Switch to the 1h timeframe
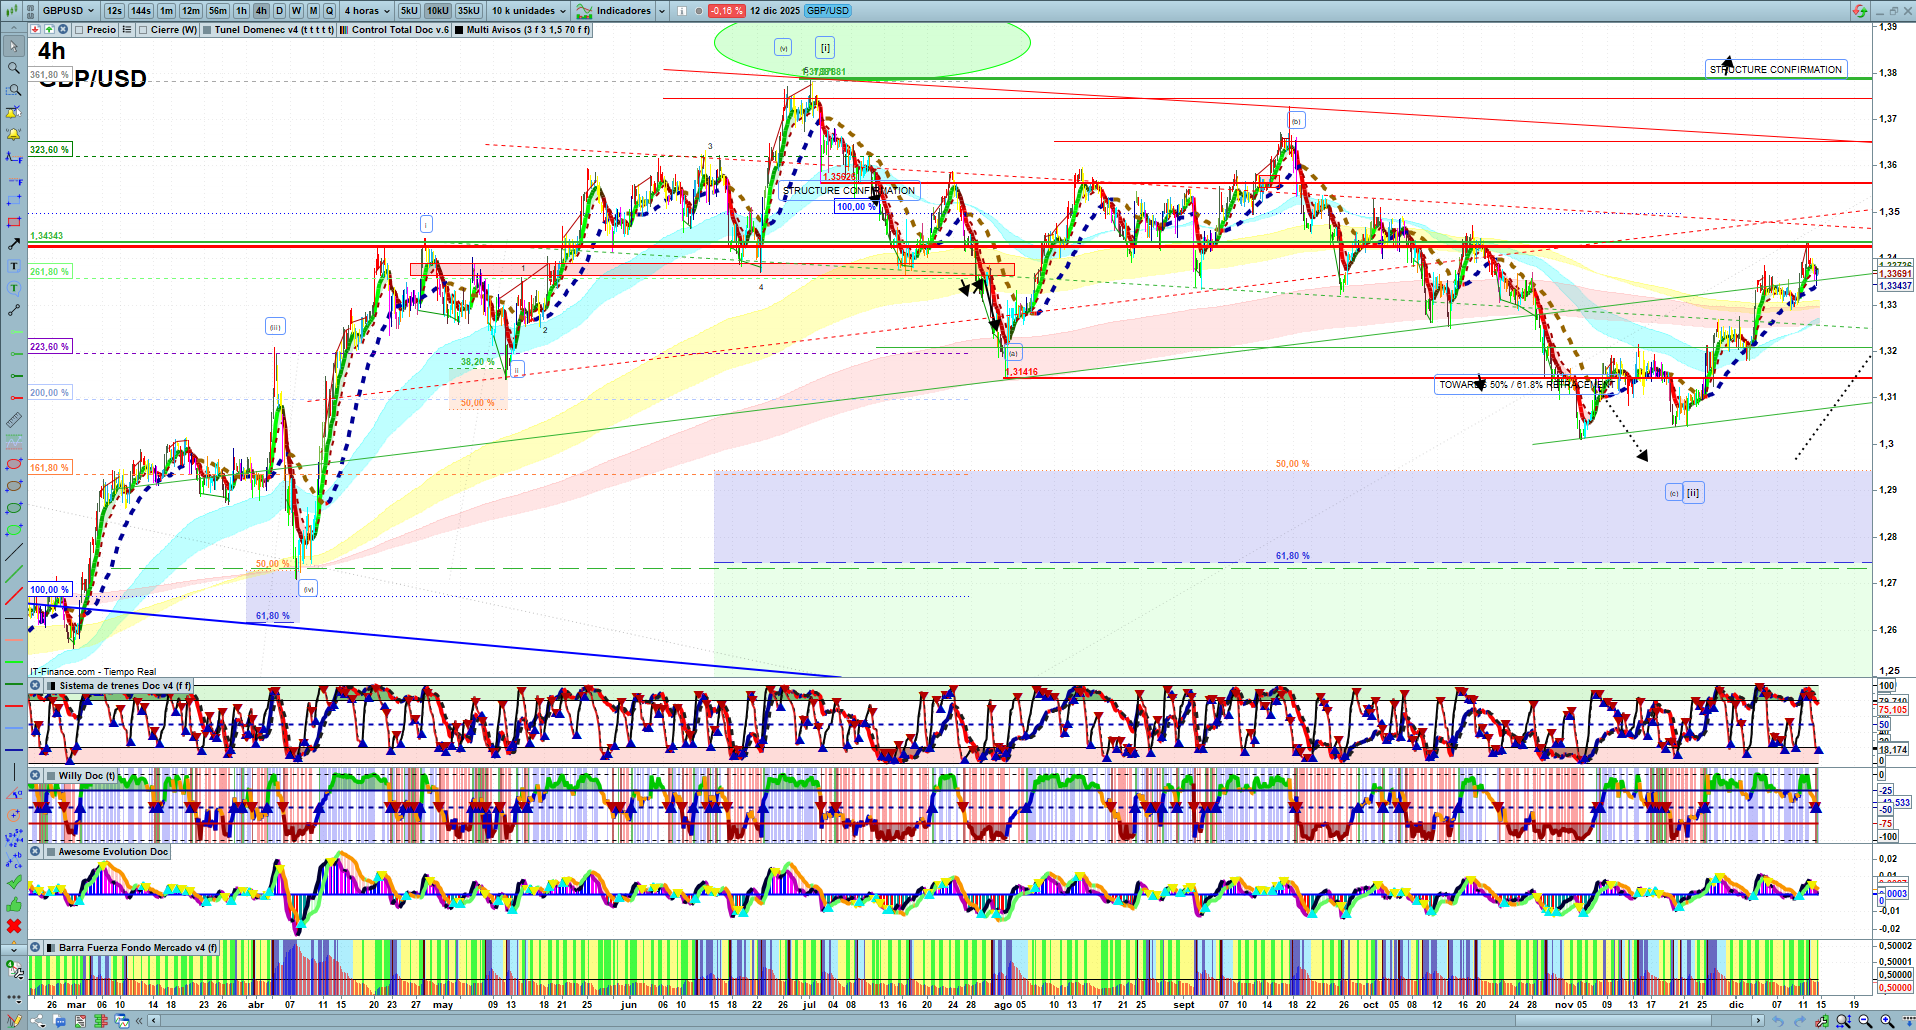 pos(241,11)
